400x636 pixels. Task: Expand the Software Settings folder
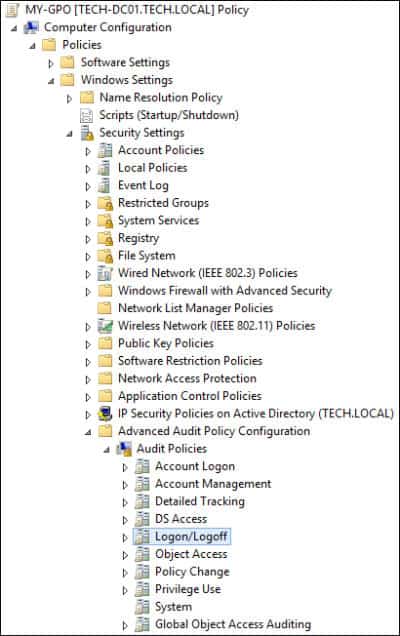(51, 64)
